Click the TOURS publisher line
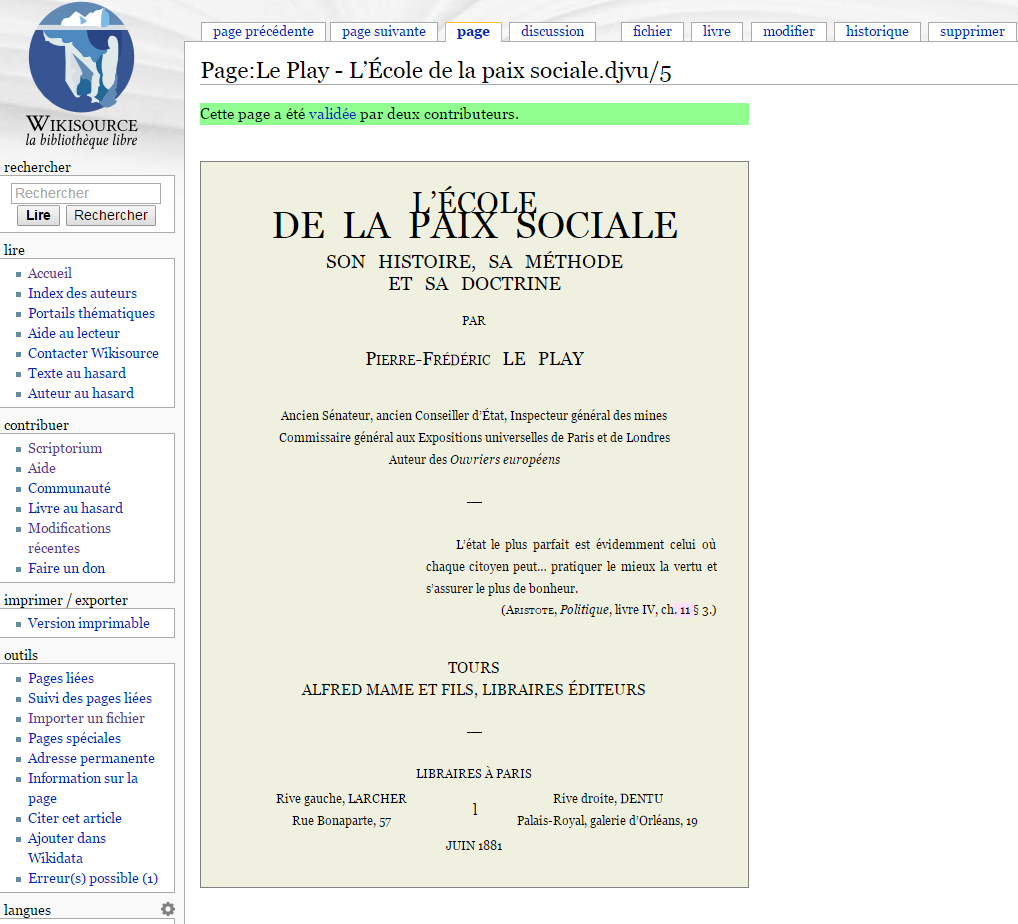Screen dimensions: 1018x924 point(474,668)
